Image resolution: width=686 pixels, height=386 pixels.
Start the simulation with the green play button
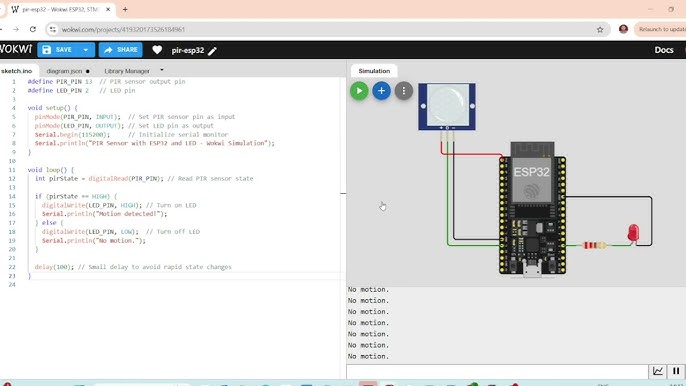(359, 91)
